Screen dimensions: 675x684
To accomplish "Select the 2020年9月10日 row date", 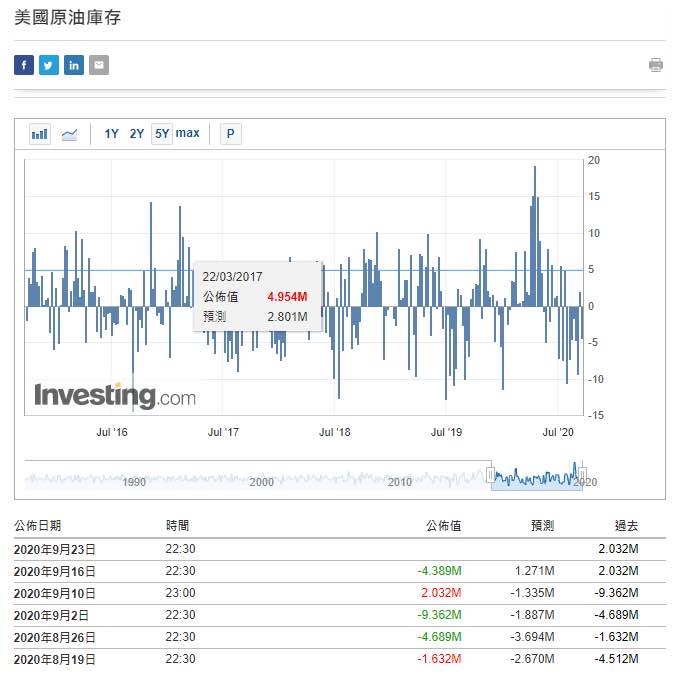I will (x=55, y=594).
